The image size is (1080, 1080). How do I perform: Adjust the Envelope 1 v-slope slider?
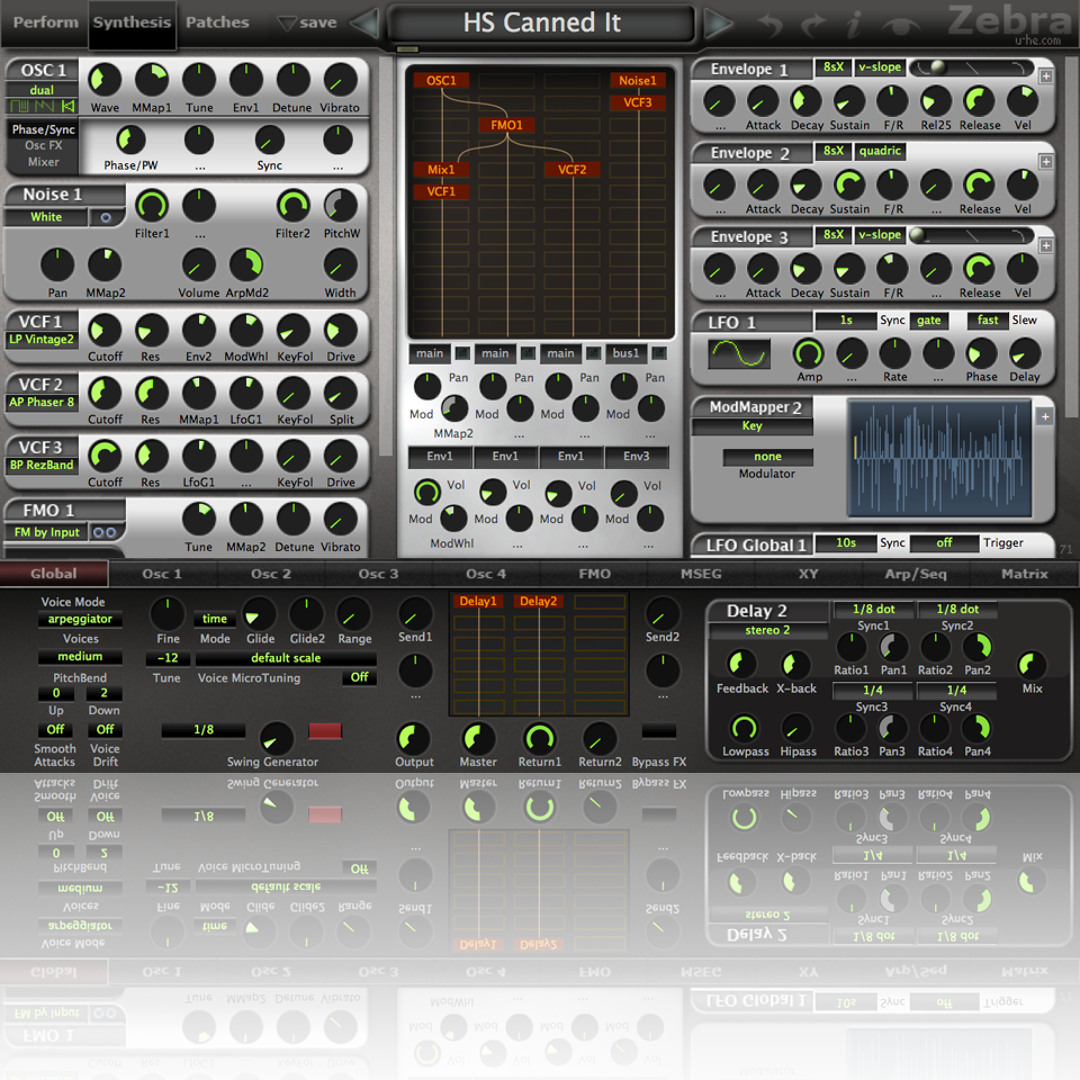point(971,68)
